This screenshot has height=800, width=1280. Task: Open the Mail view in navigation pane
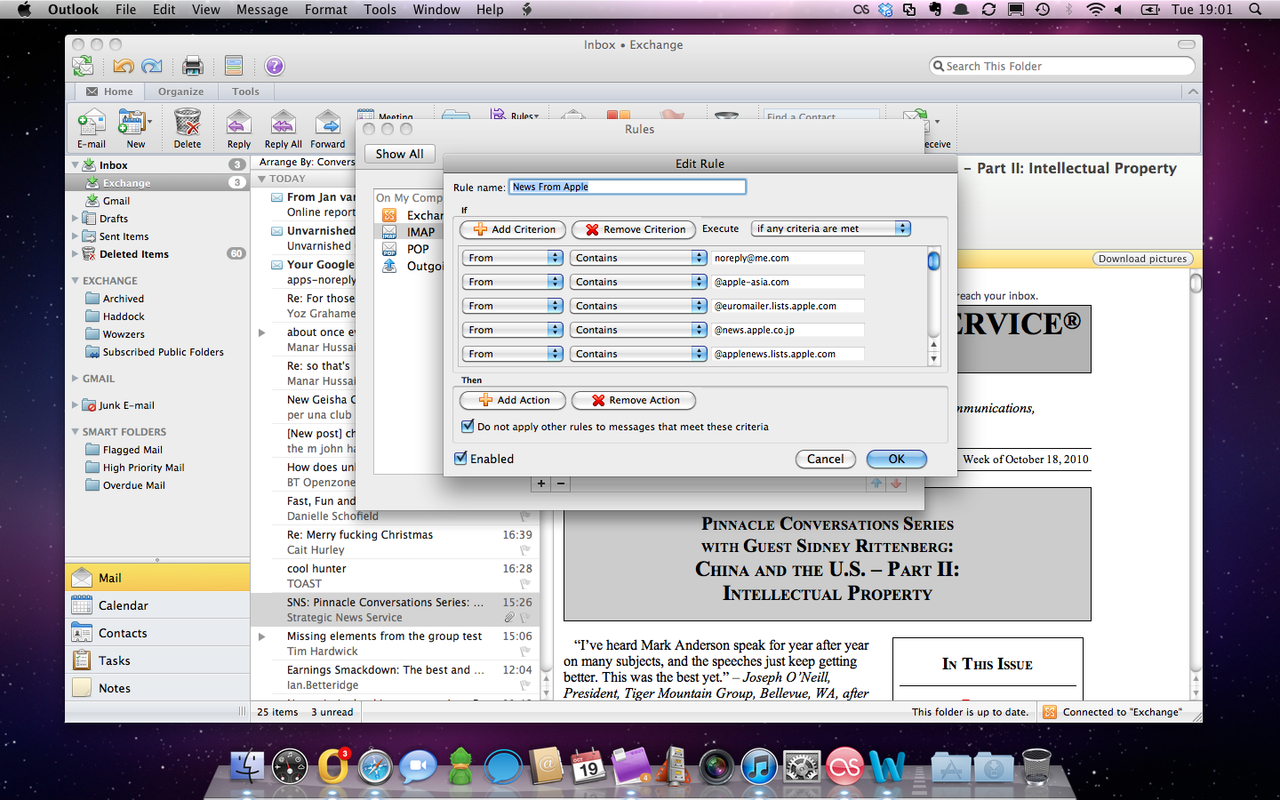(157, 577)
